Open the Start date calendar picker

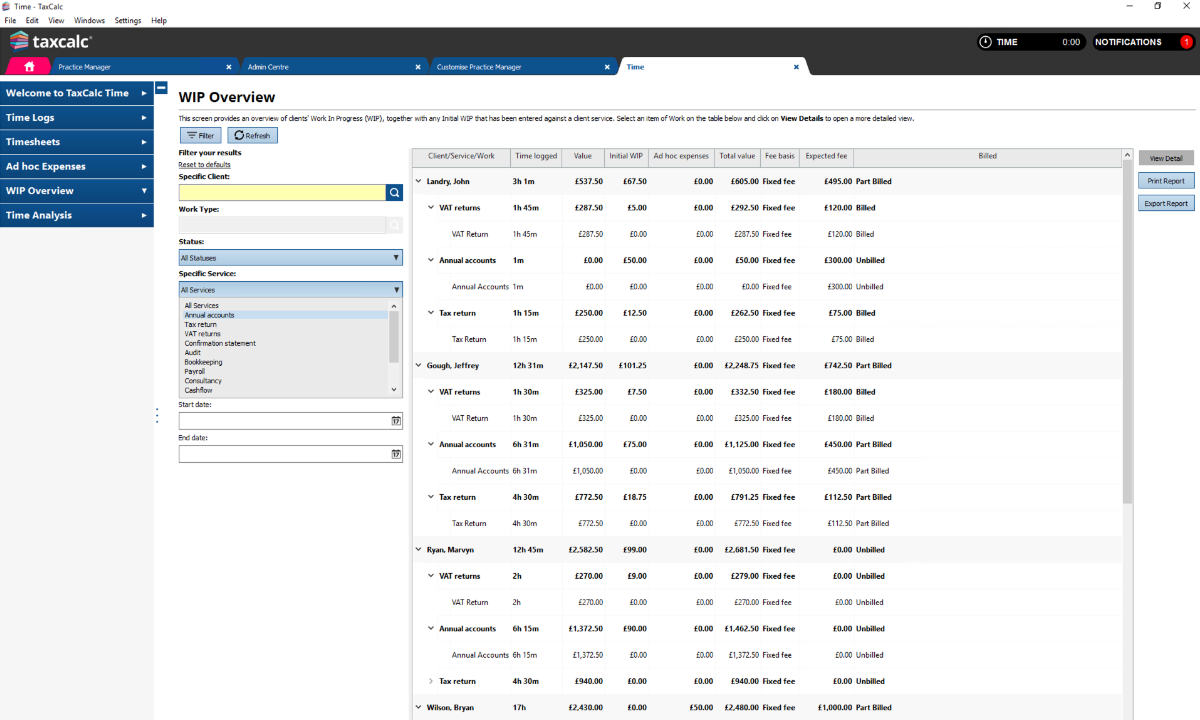click(396, 421)
